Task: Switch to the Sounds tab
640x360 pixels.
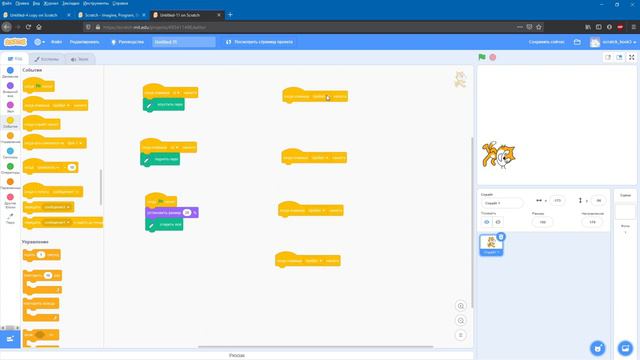Action: [x=80, y=59]
